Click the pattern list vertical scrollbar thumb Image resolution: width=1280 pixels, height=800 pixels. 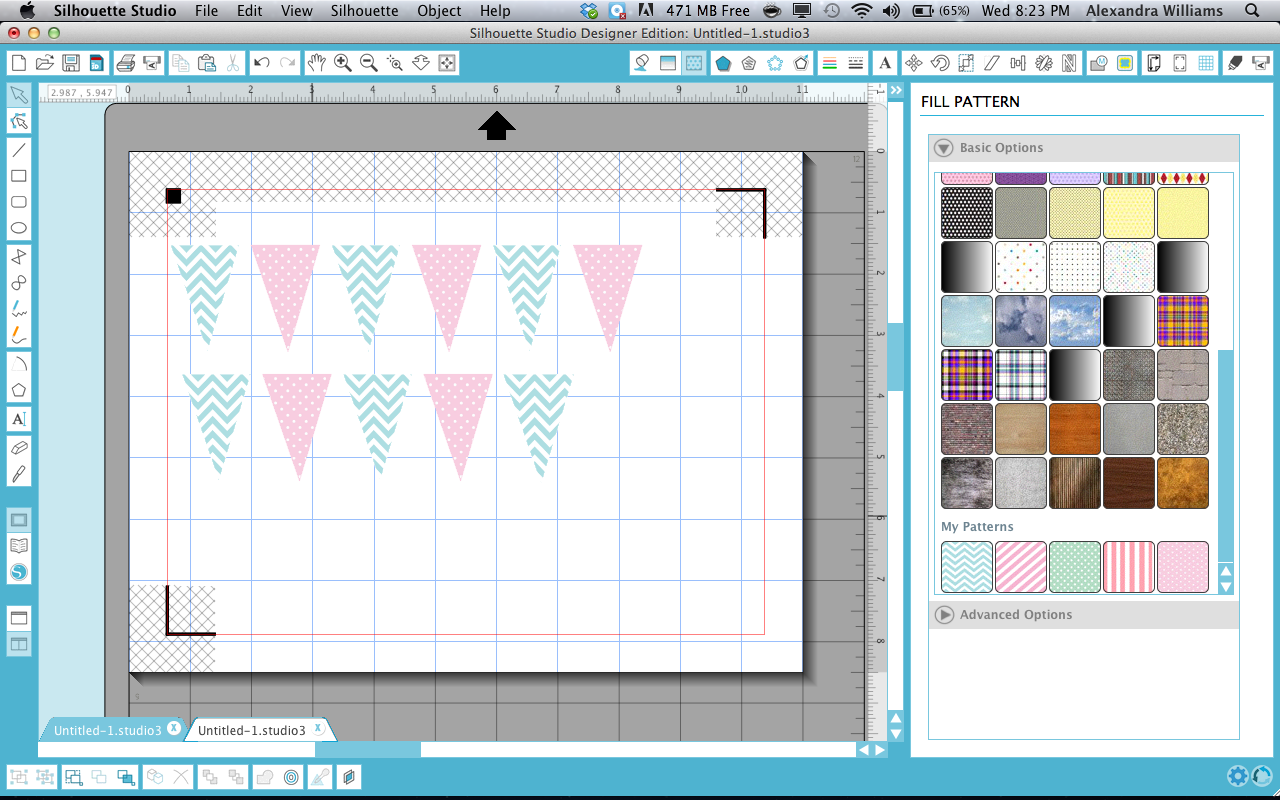point(1225,455)
